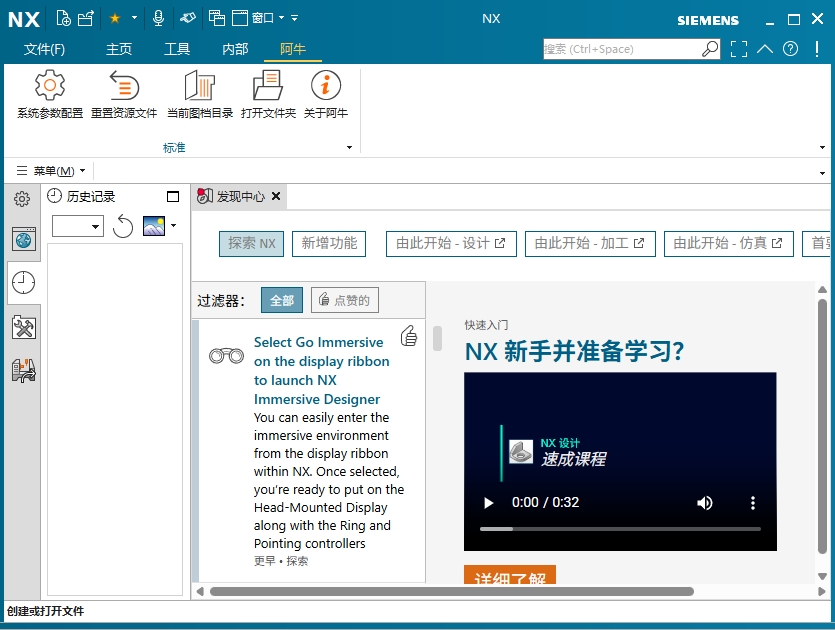Open the 关于阿牛 info icon
Image resolution: width=835 pixels, height=630 pixels.
(326, 86)
